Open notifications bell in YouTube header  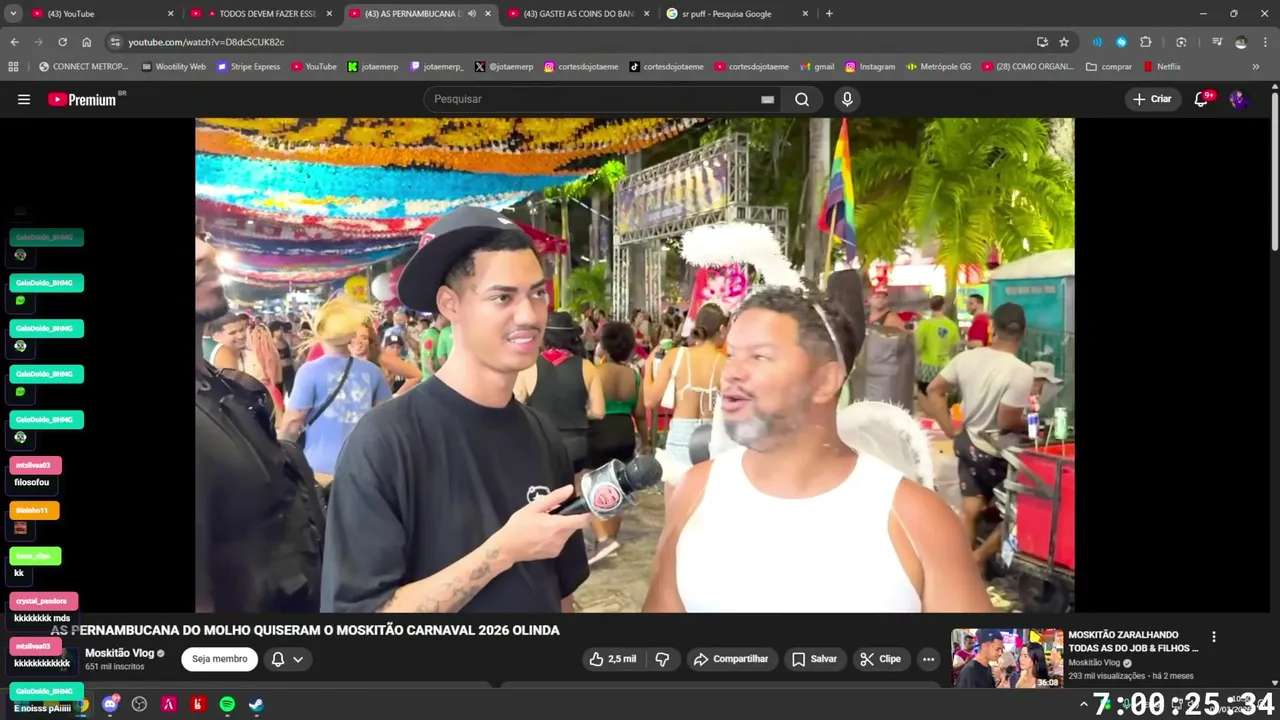point(1201,99)
